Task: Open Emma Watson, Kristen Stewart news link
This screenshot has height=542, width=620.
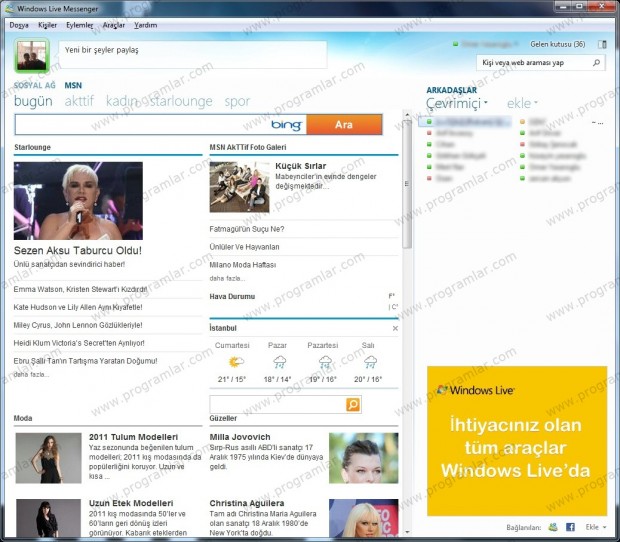Action: coord(80,289)
